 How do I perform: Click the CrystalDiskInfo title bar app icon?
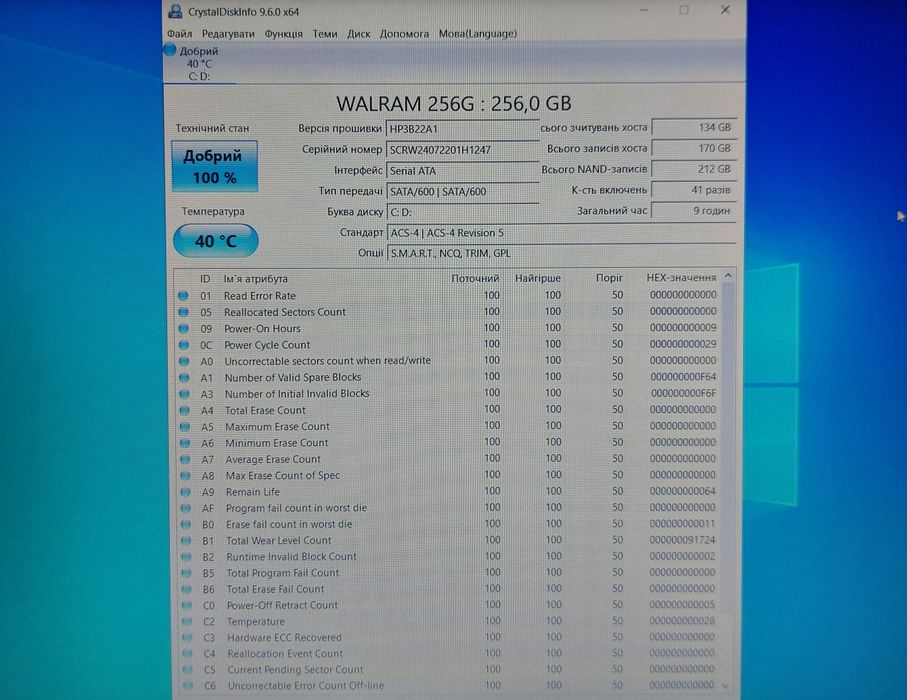[175, 11]
